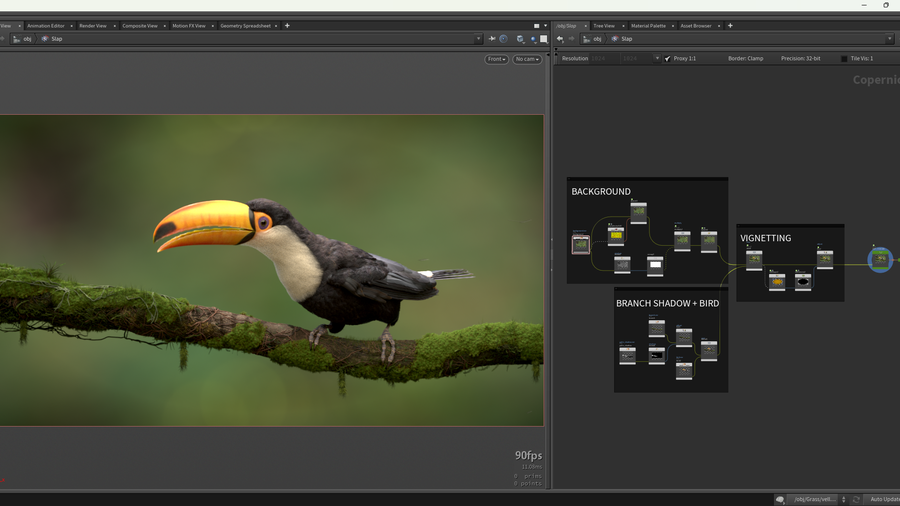Open the Geometry Spreadsheet tab

pyautogui.click(x=244, y=26)
